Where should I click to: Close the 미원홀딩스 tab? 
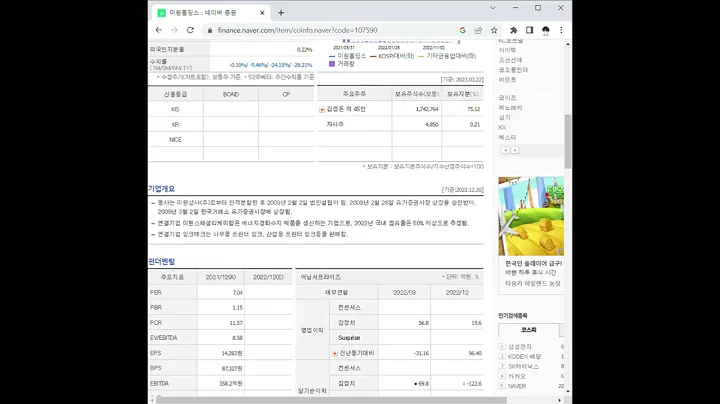(x=262, y=13)
